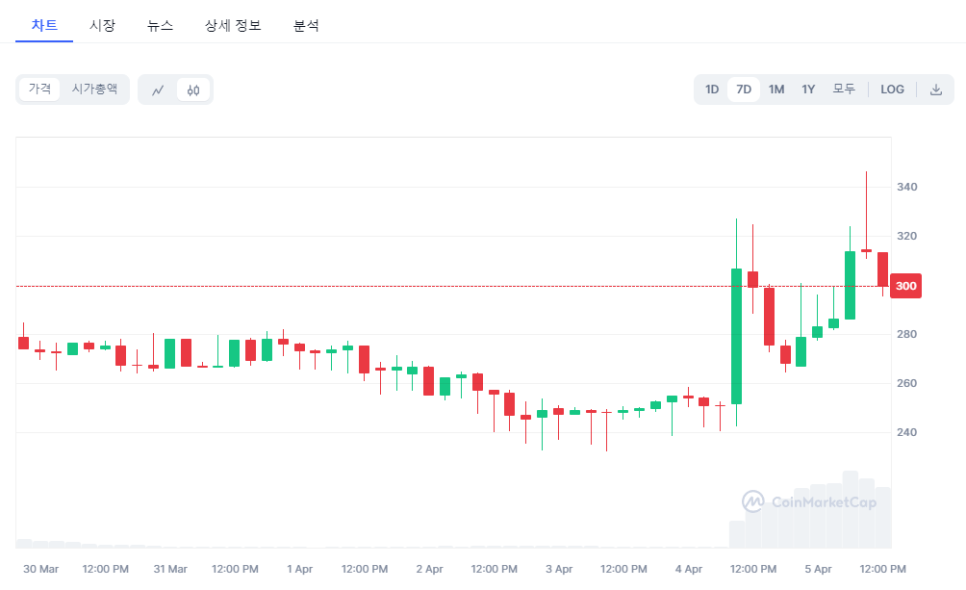Screen dimensions: 966x590
Task: Select the candlestick chart view icon
Action: 193,90
